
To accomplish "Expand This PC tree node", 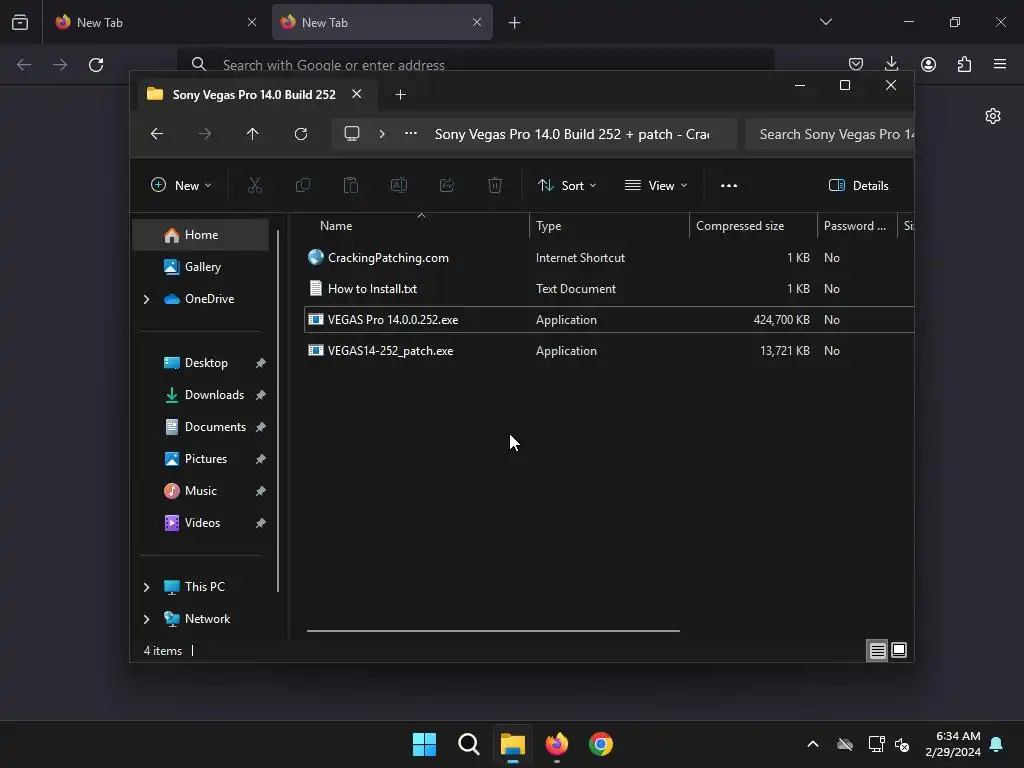I will 146,587.
